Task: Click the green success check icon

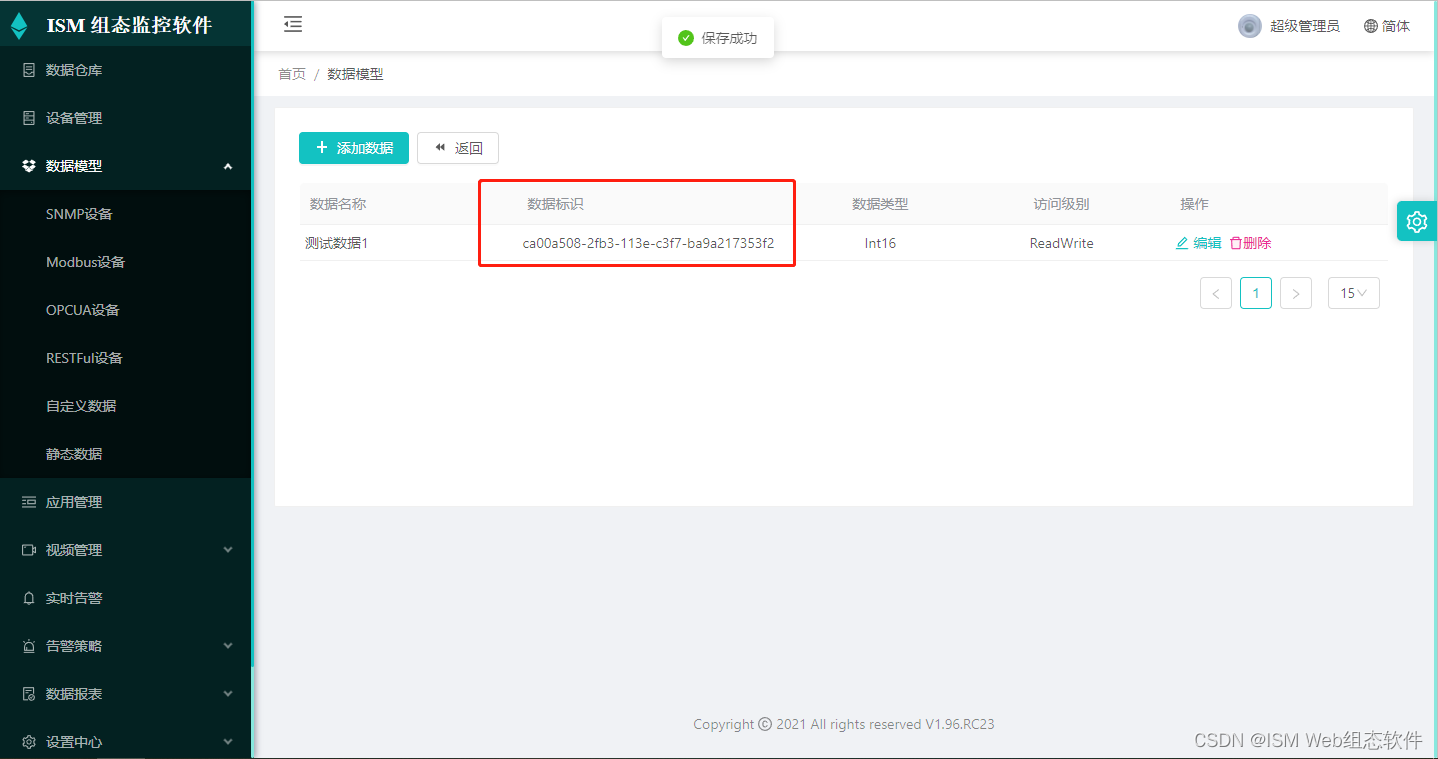Action: click(686, 38)
